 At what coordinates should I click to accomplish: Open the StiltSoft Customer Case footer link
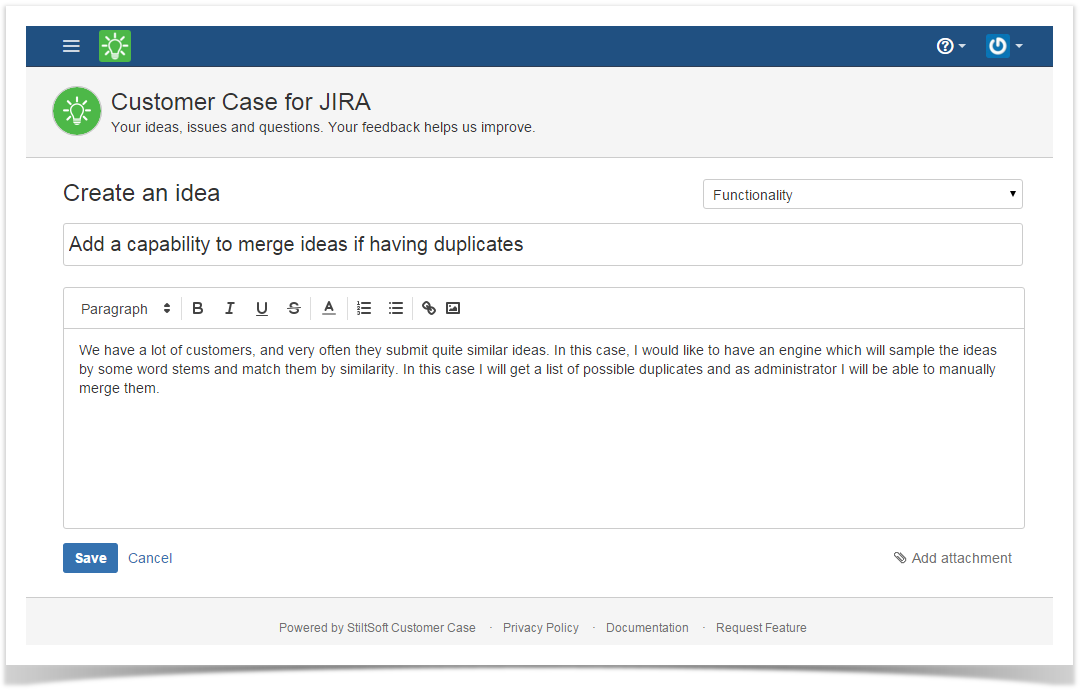pos(411,628)
